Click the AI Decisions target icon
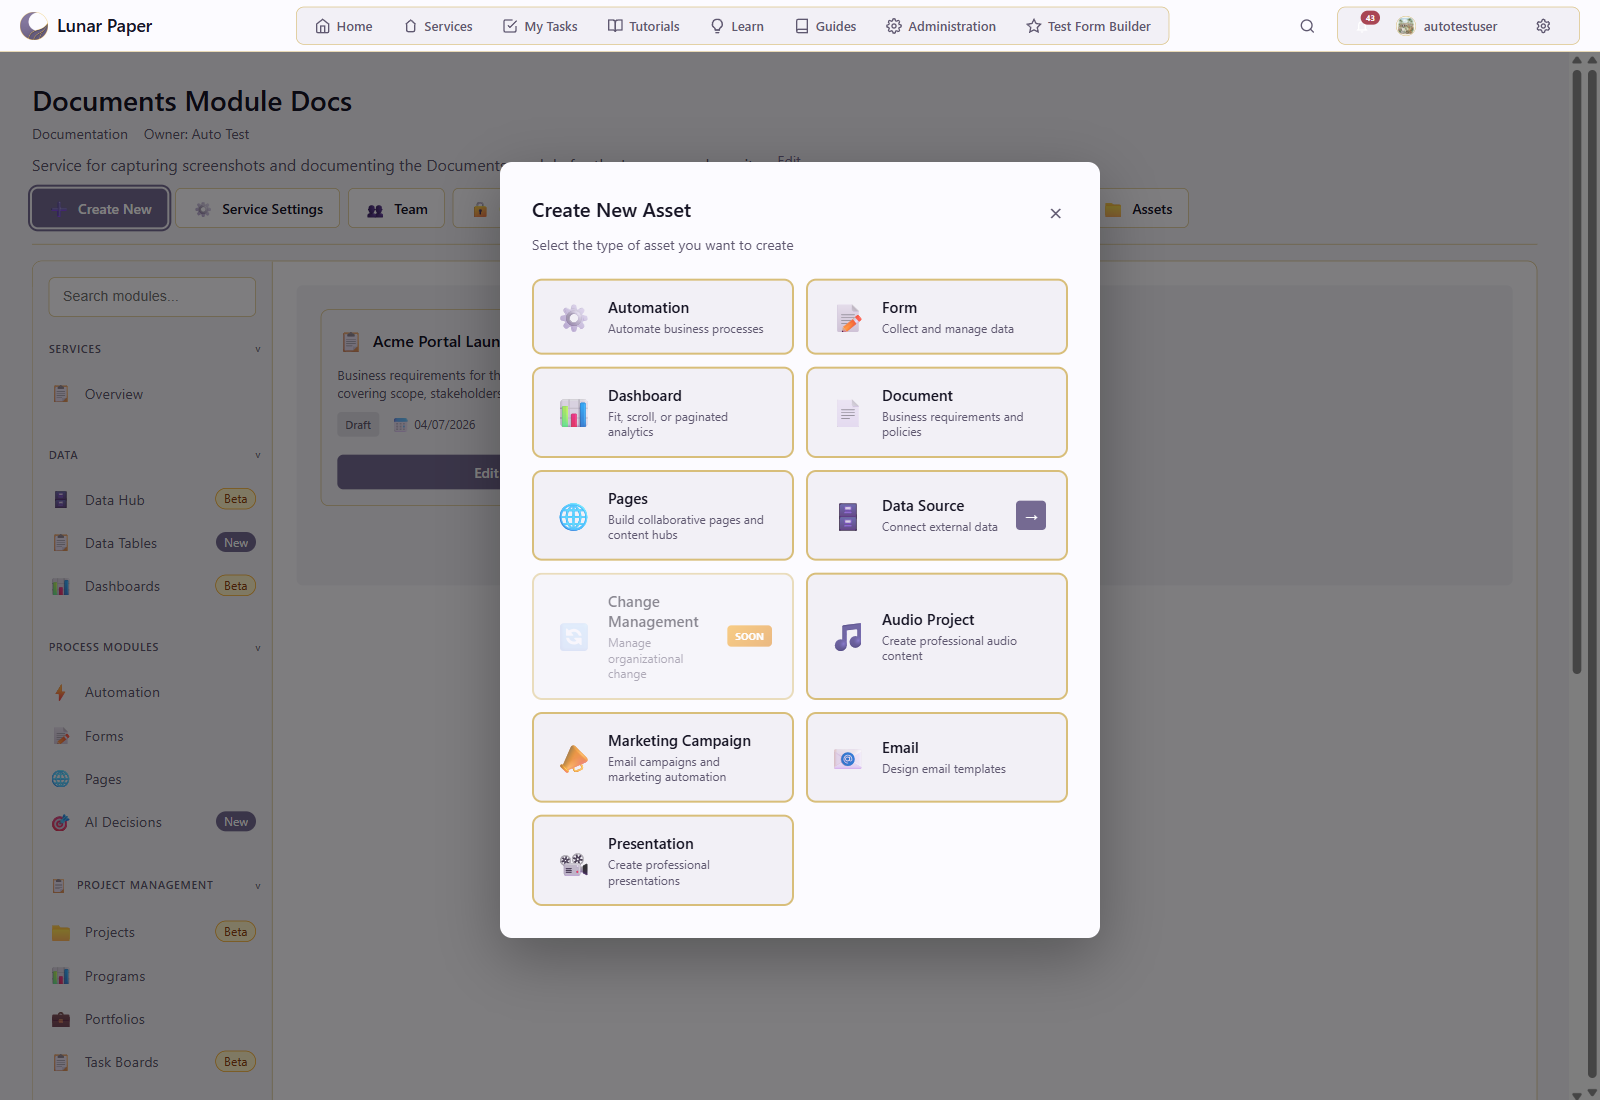The height and width of the screenshot is (1100, 1600). 61,822
